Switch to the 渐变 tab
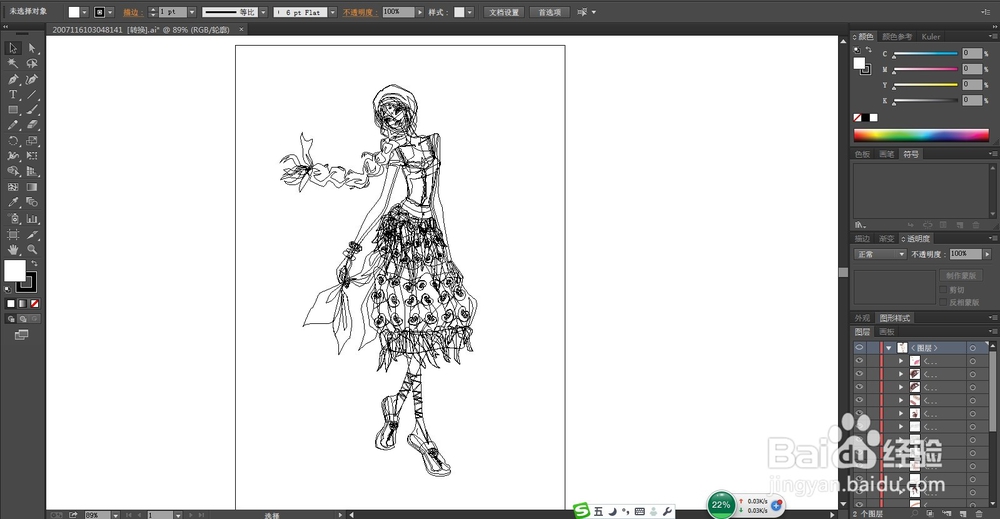This screenshot has width=1000, height=519. point(886,238)
